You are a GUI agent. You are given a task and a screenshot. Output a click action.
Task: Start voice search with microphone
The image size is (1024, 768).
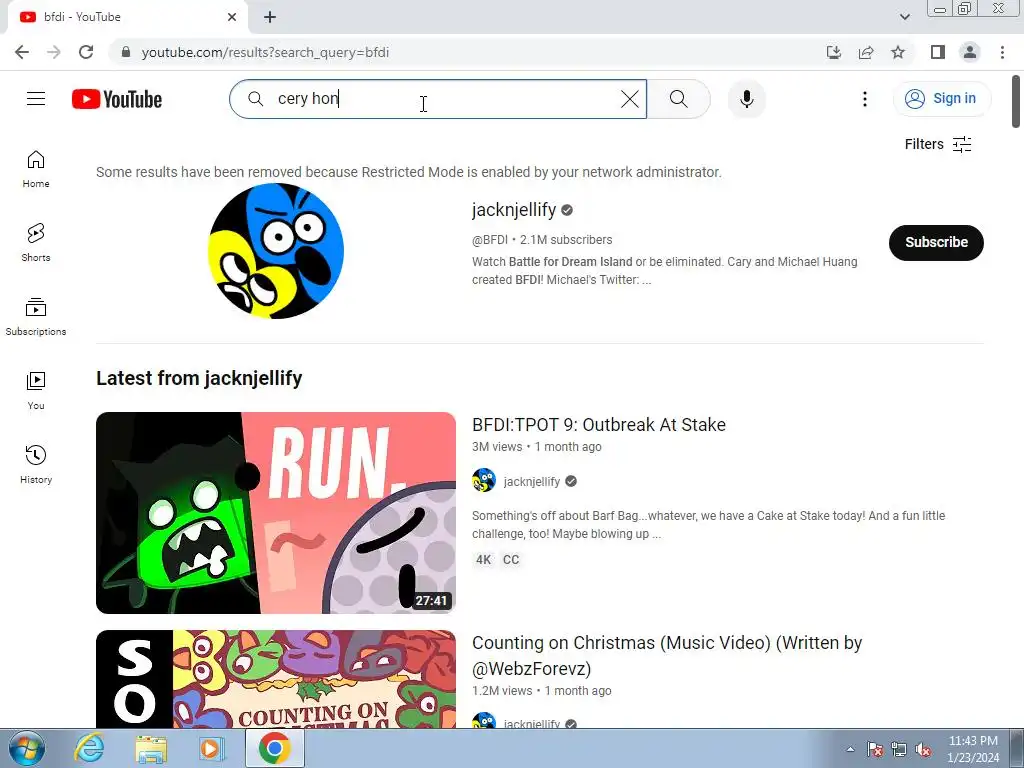(746, 99)
